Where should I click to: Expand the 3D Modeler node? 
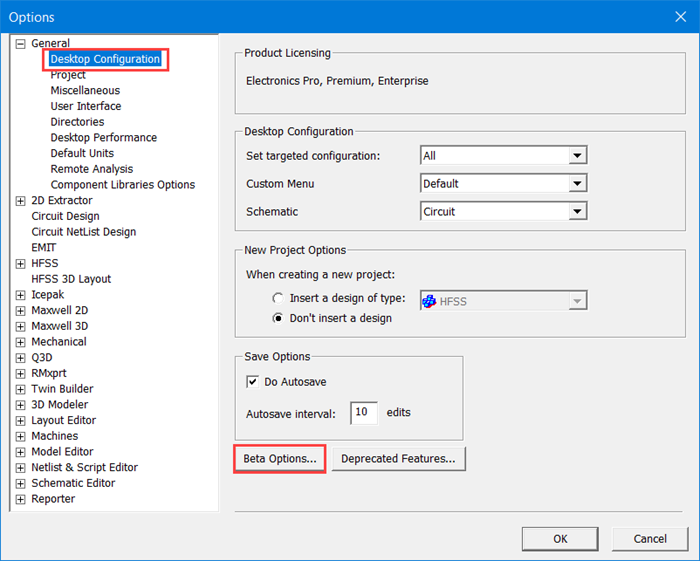point(21,405)
